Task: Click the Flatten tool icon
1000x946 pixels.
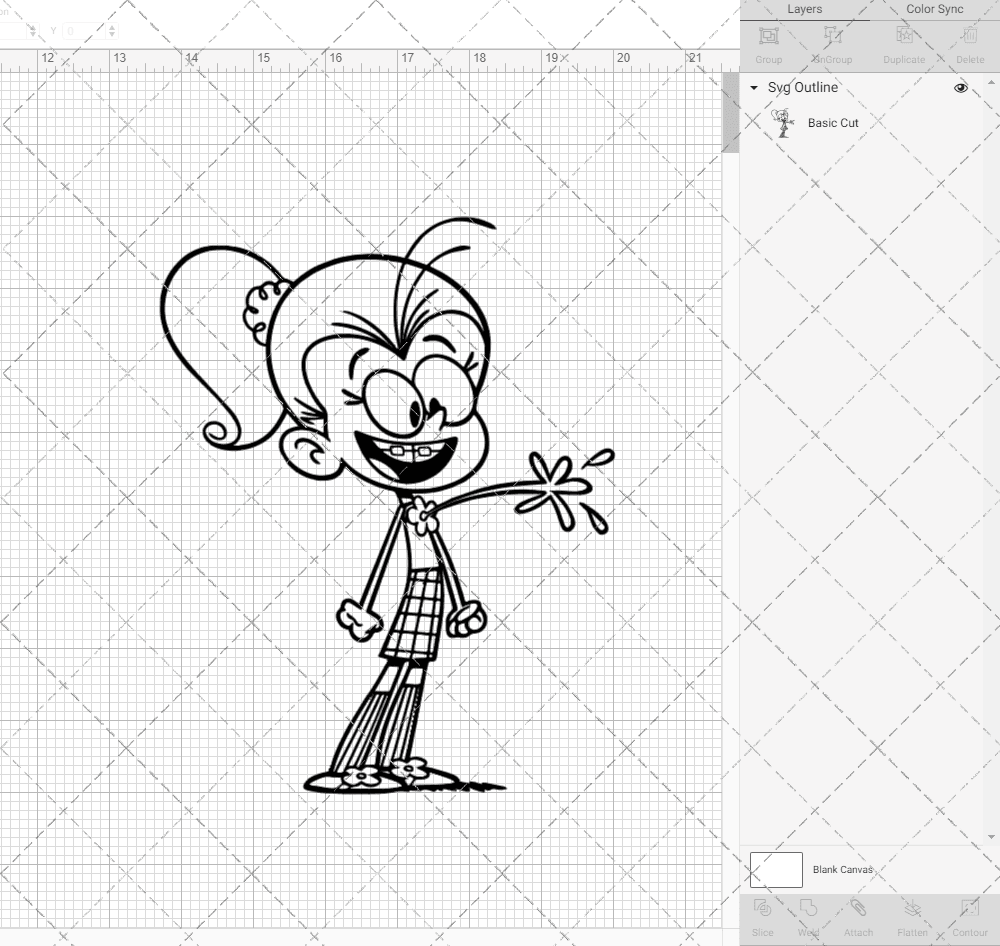Action: 913,908
